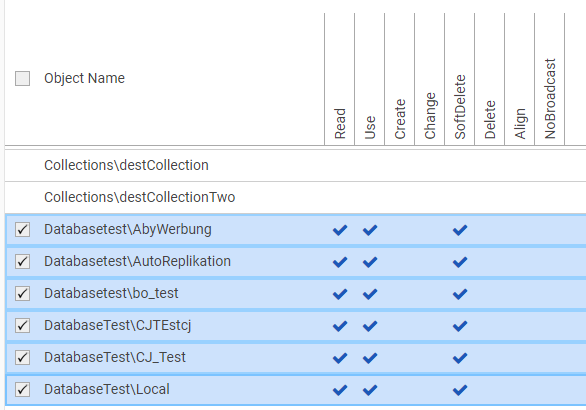Click the NoBroadcast column header

click(x=550, y=99)
